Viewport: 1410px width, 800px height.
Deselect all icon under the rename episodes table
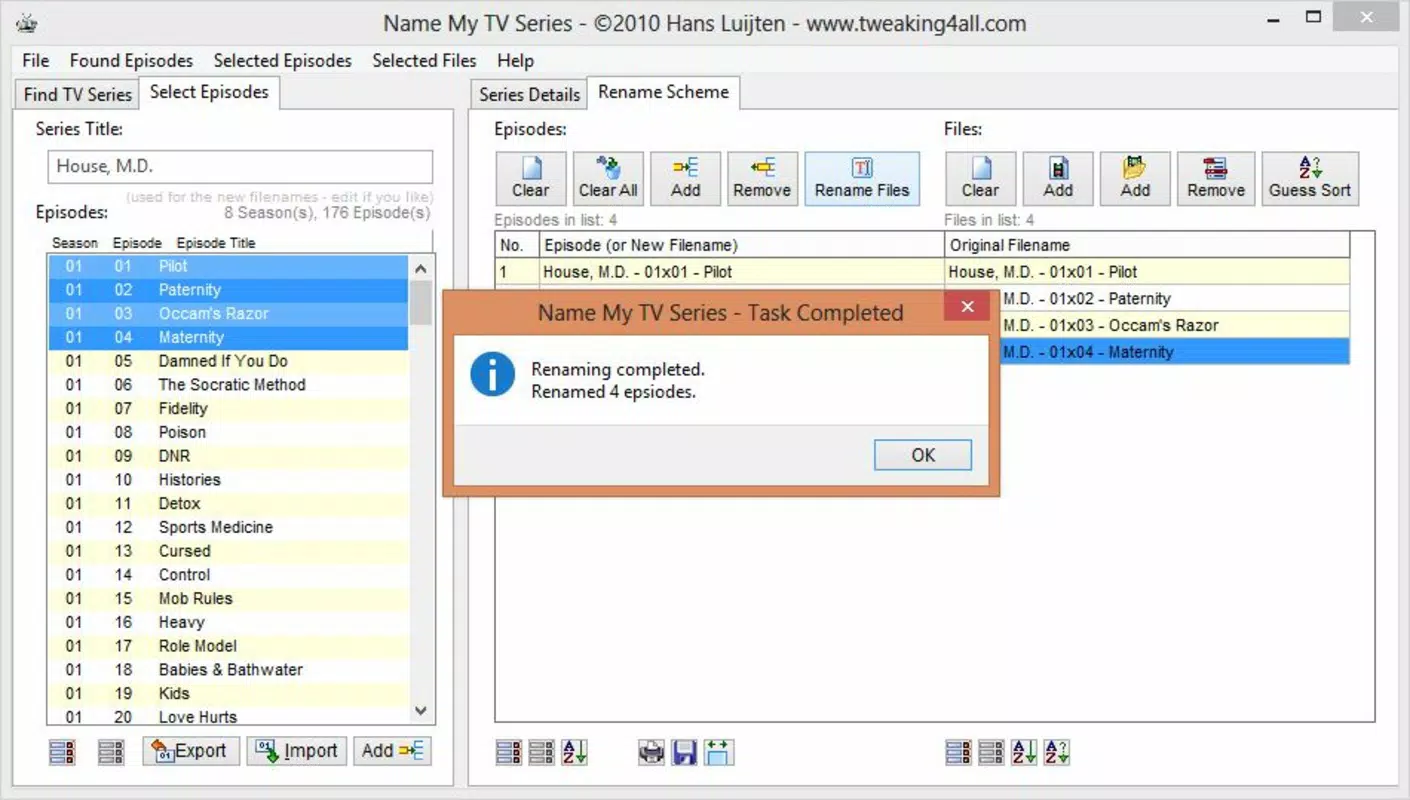[x=541, y=752]
